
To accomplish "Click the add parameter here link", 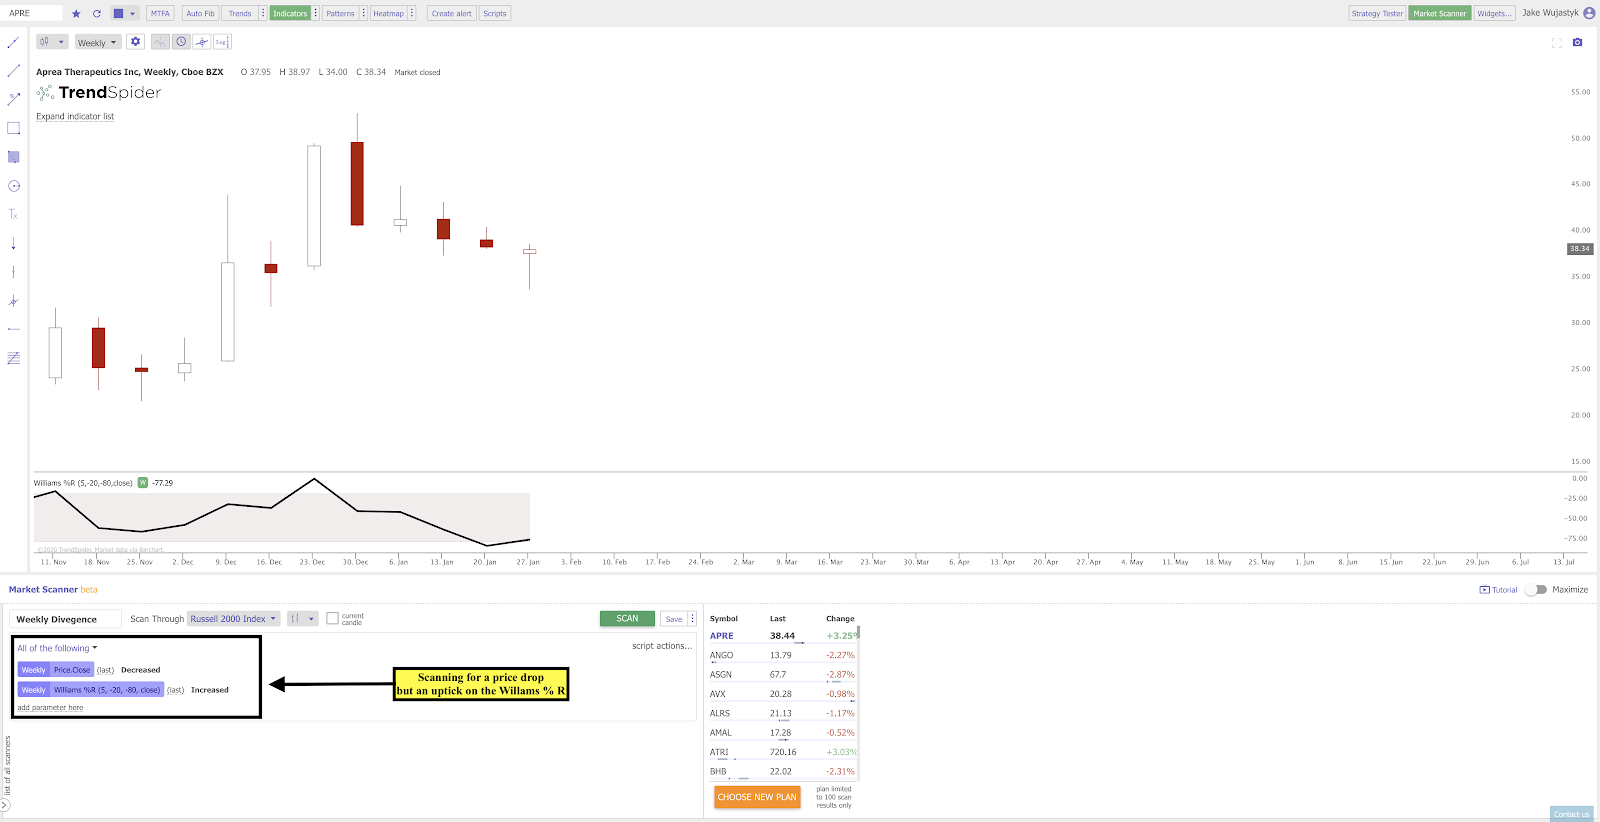I will pos(50,707).
